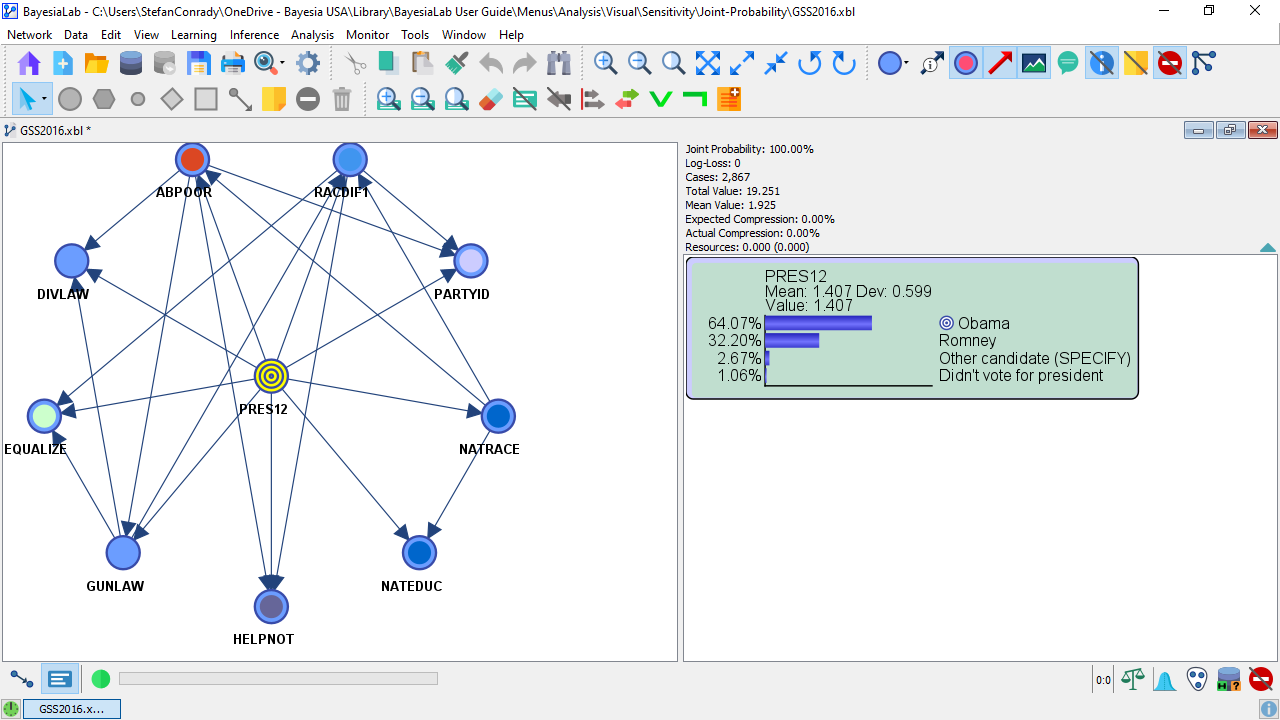Click the paintbrush icon in the toolbar
1280x720 pixels.
pyautogui.click(x=456, y=64)
